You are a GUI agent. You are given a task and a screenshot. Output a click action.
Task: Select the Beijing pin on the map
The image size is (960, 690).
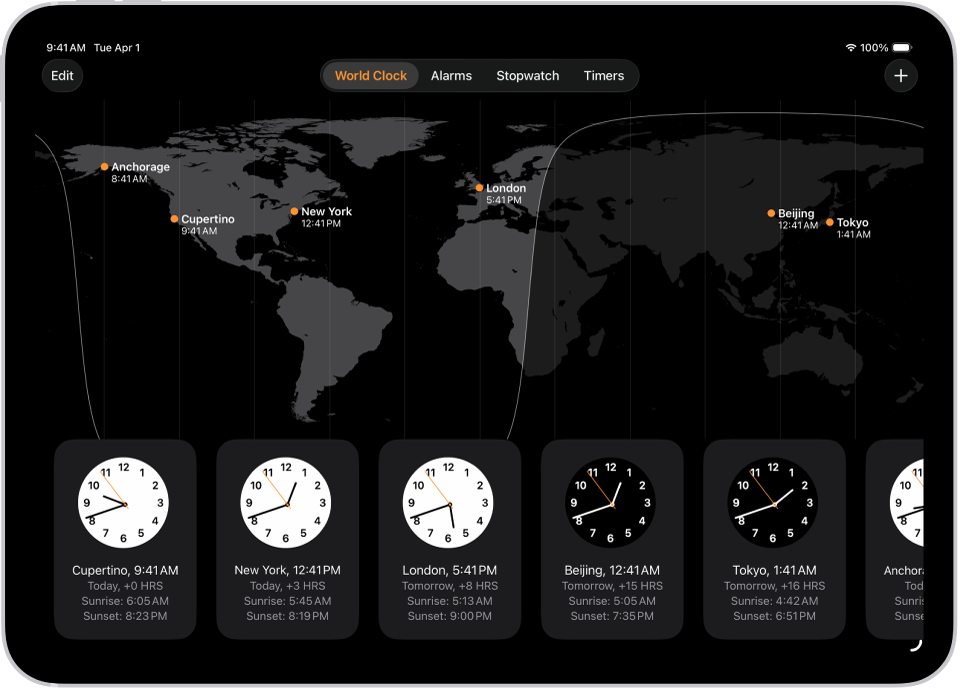coord(769,213)
